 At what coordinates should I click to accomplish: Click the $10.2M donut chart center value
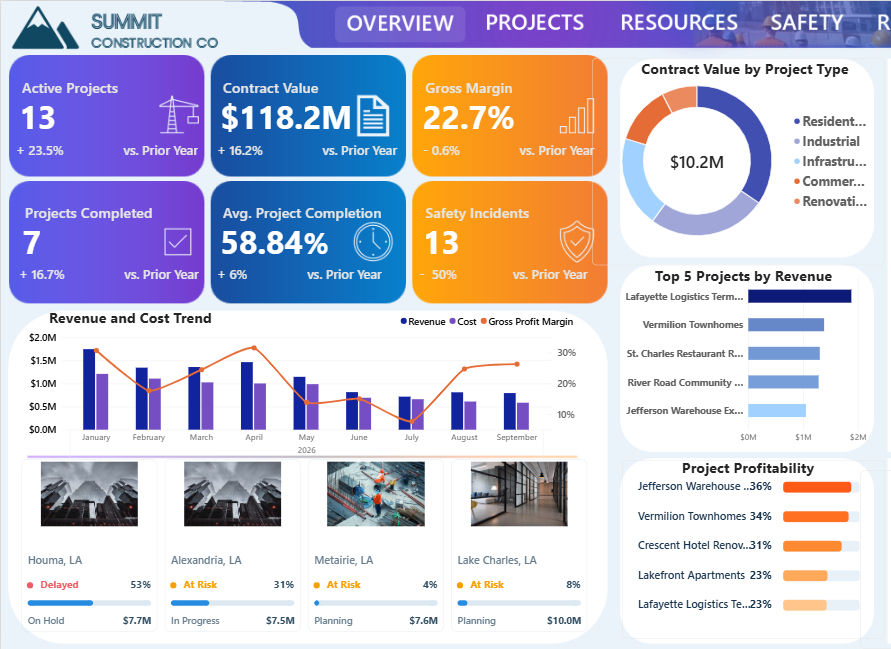[697, 163]
